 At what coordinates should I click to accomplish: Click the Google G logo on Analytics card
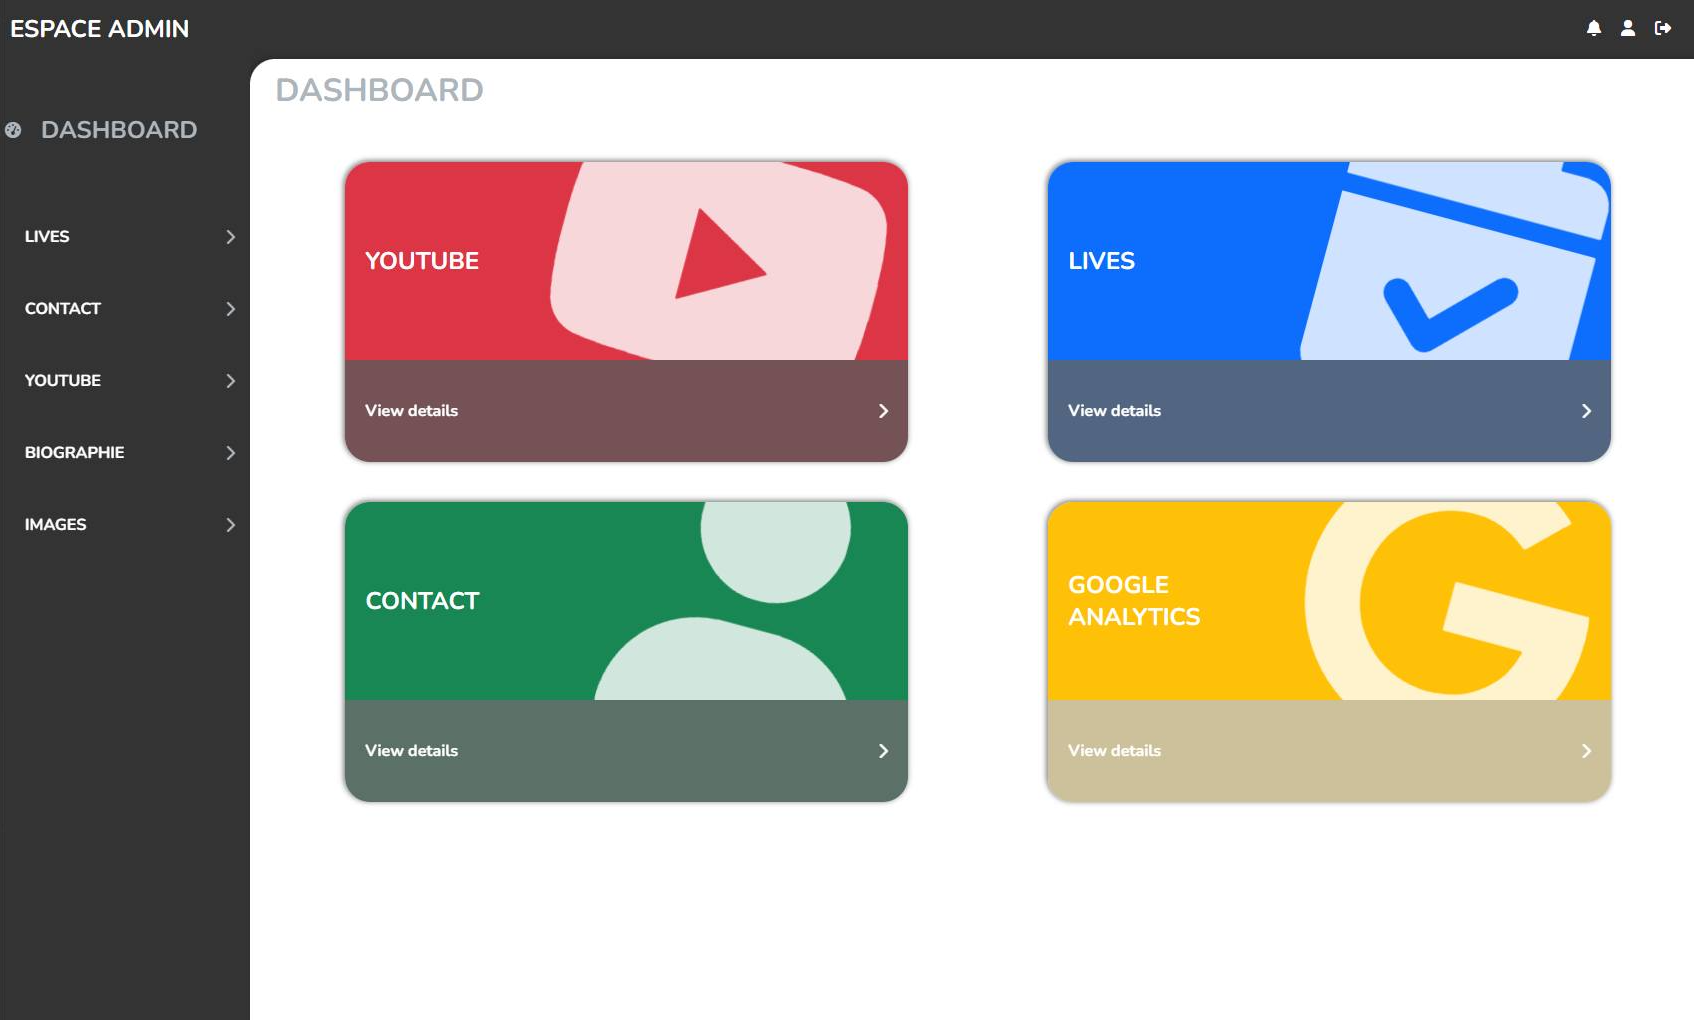(x=1447, y=600)
